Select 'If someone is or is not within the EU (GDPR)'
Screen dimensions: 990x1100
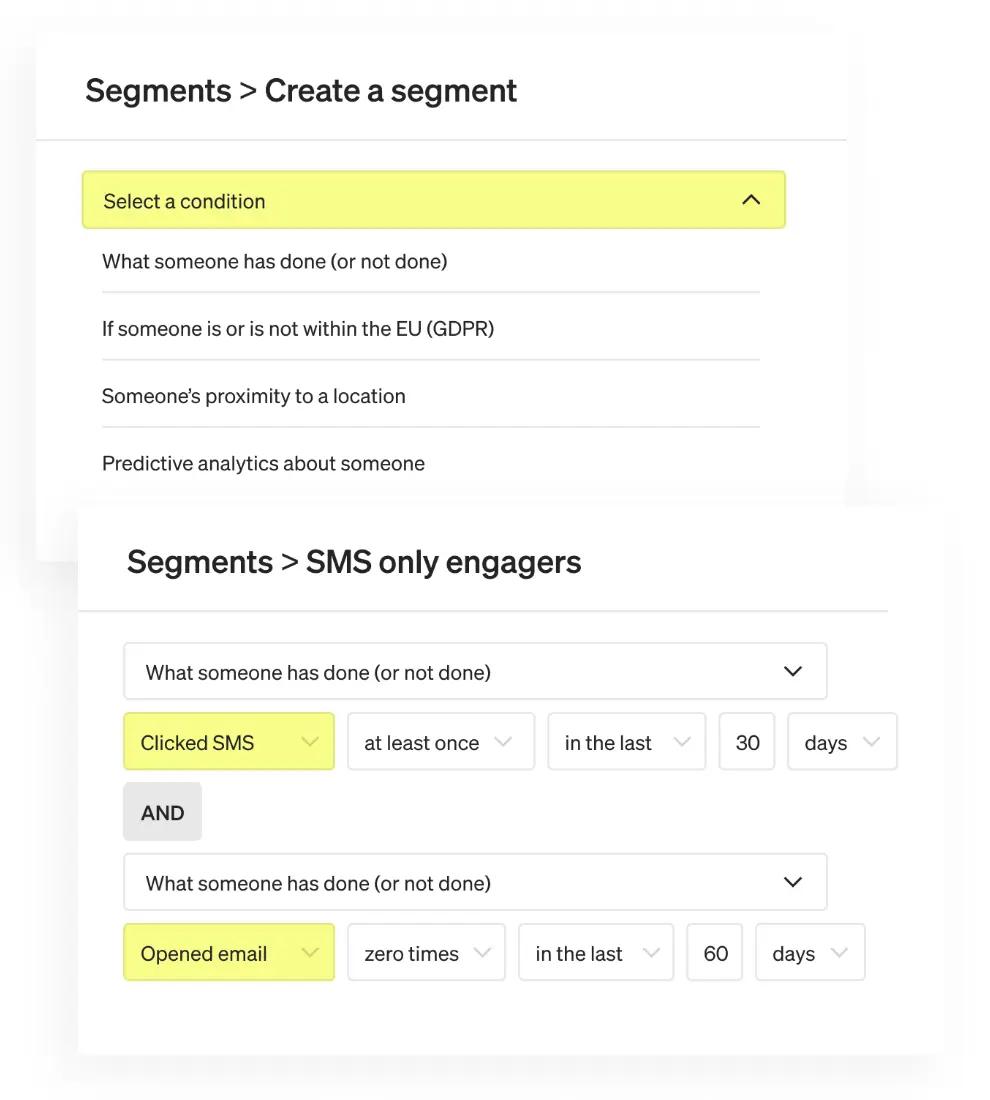[x=298, y=328]
